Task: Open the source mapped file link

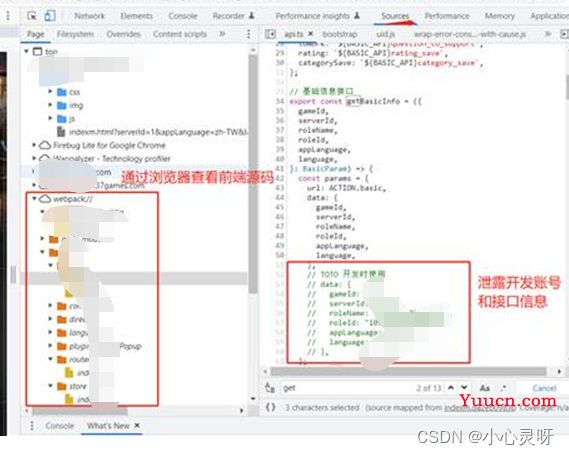Action: click(480, 407)
